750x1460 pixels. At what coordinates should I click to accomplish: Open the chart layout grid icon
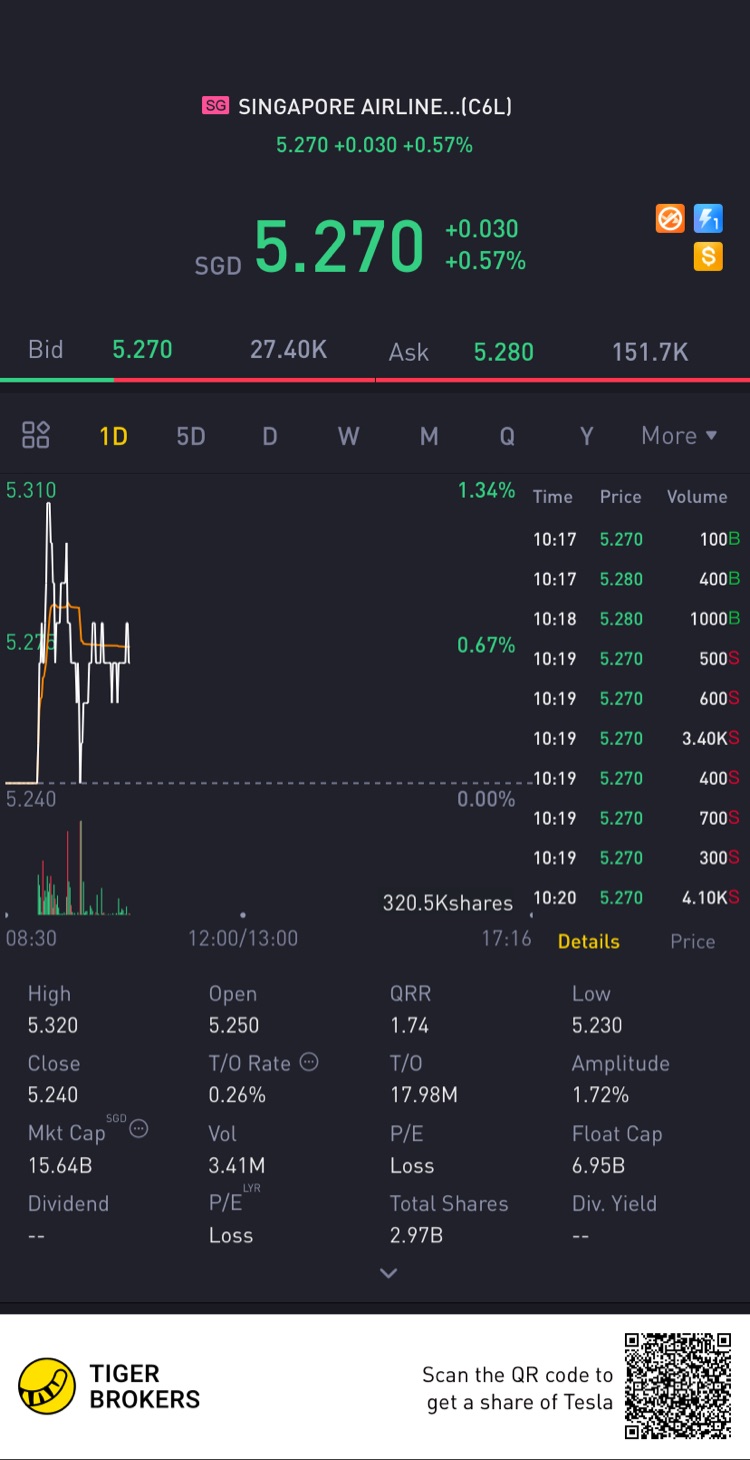pyautogui.click(x=36, y=435)
